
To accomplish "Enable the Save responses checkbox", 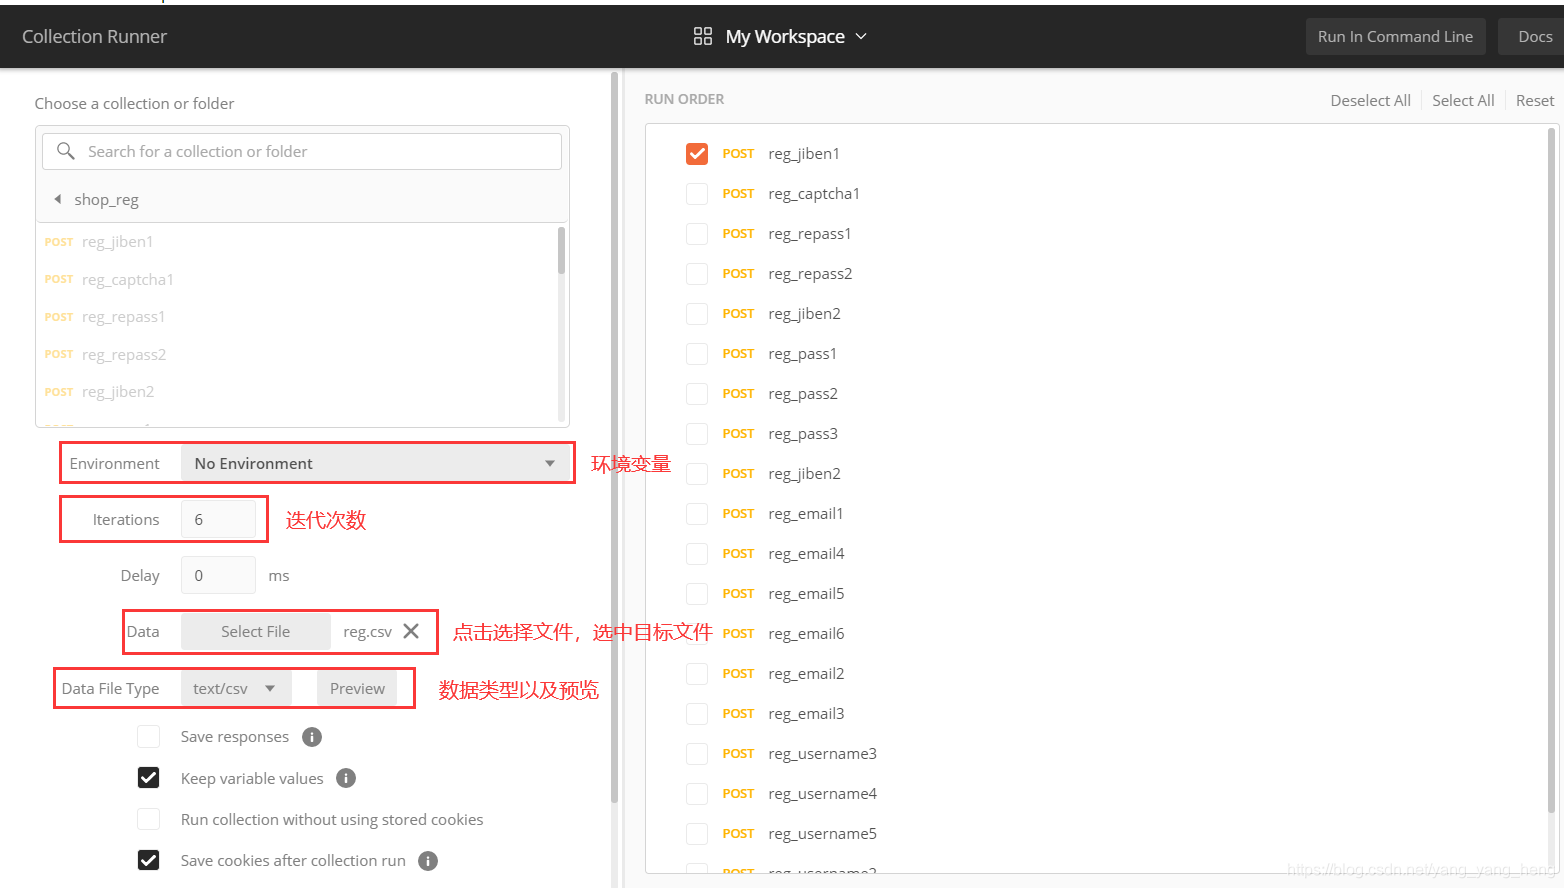I will click(x=148, y=736).
